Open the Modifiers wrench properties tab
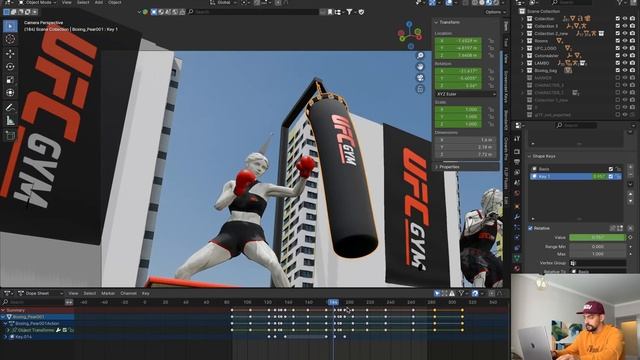 point(517,217)
